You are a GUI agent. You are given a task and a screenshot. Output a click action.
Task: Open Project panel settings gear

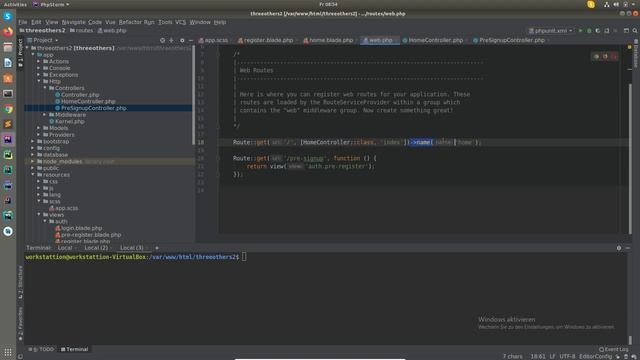click(182, 40)
